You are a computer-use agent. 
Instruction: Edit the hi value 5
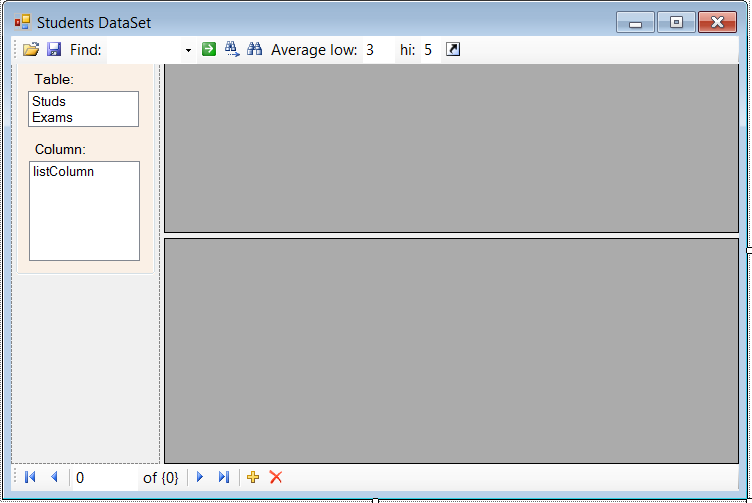(x=430, y=50)
